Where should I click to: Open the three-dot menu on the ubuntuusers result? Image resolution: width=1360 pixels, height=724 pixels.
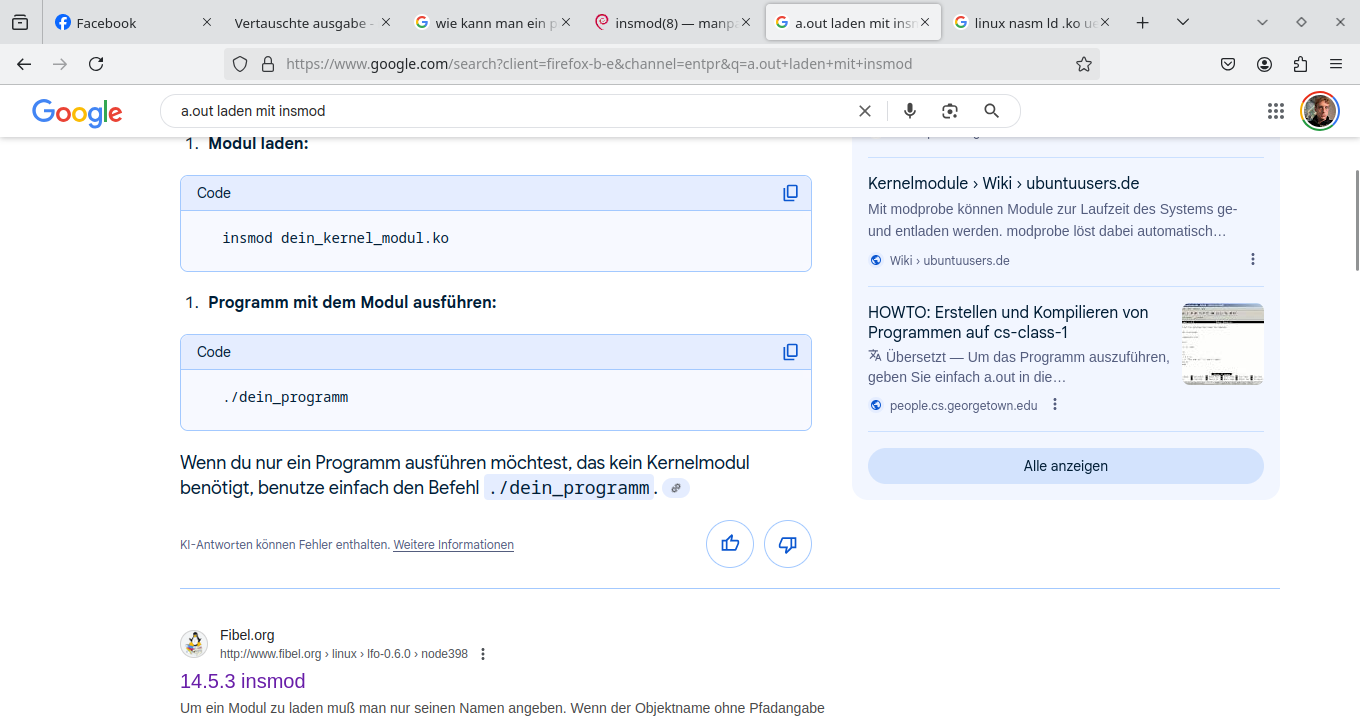tap(1253, 258)
